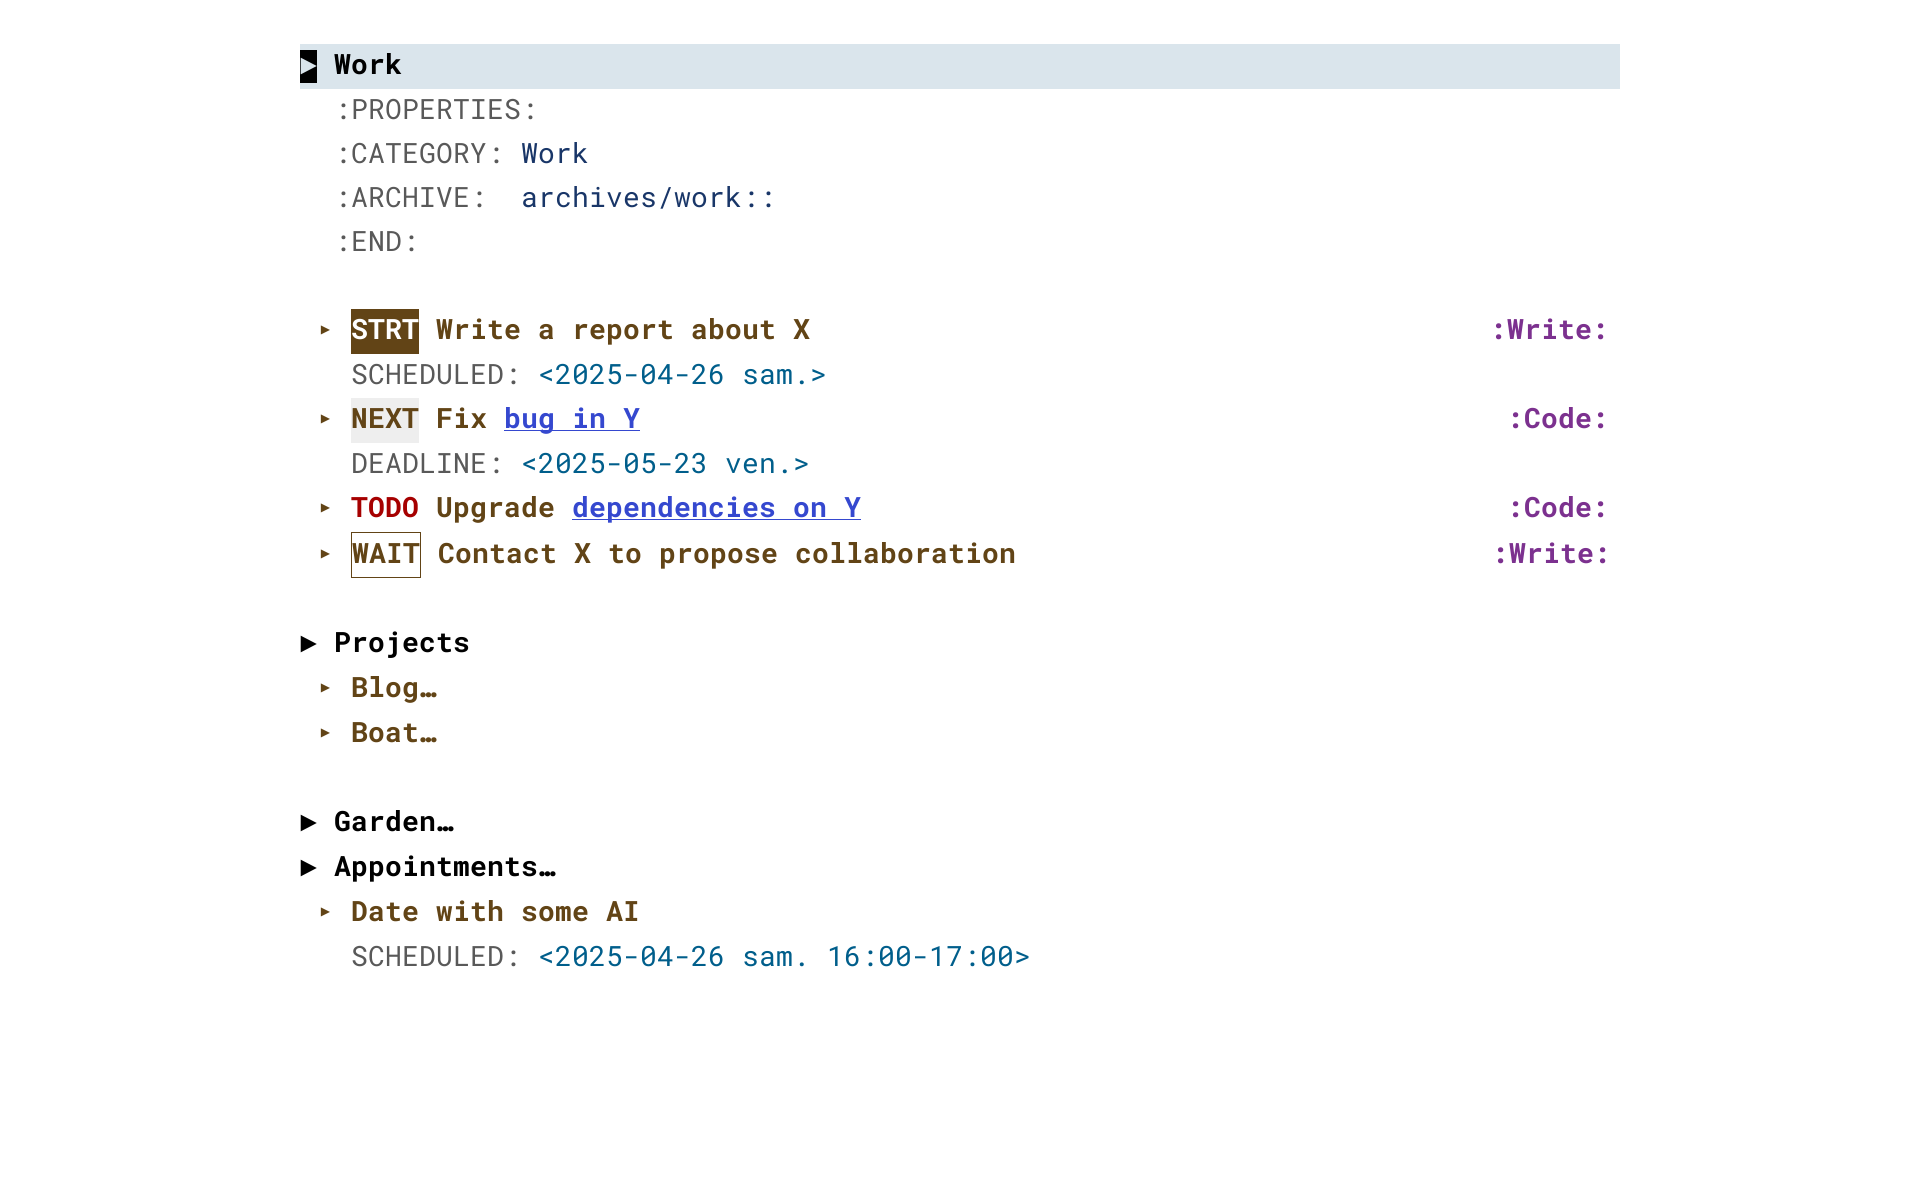The image size is (1920, 1200).
Task: Open the 'dependencies on Y' link
Action: click(x=716, y=509)
